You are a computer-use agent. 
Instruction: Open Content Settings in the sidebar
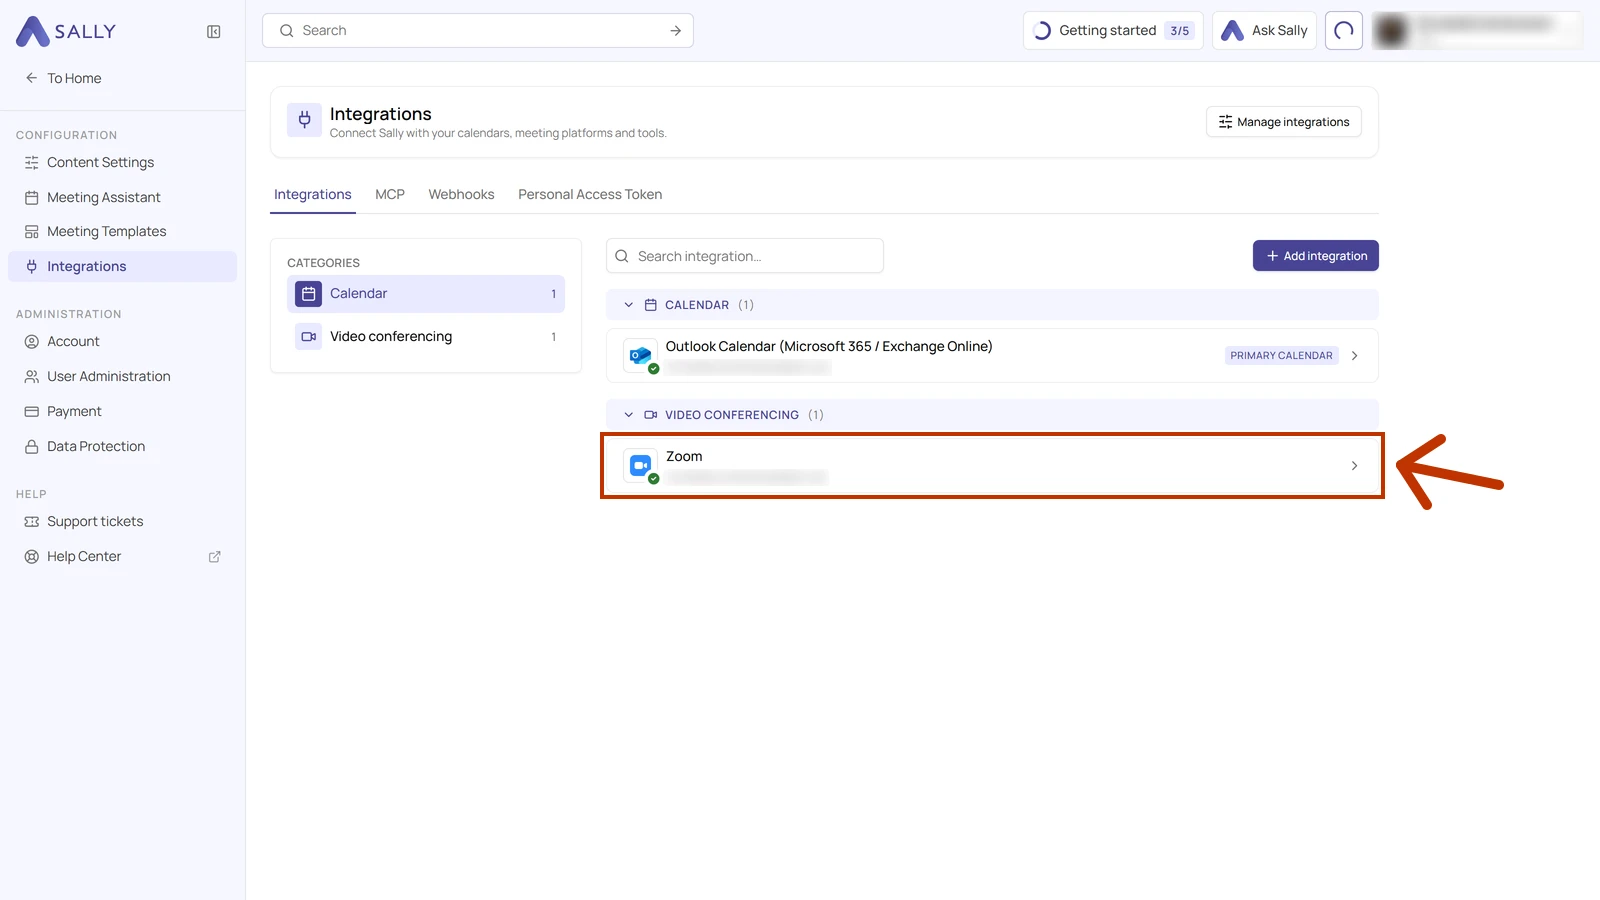pyautogui.click(x=122, y=162)
